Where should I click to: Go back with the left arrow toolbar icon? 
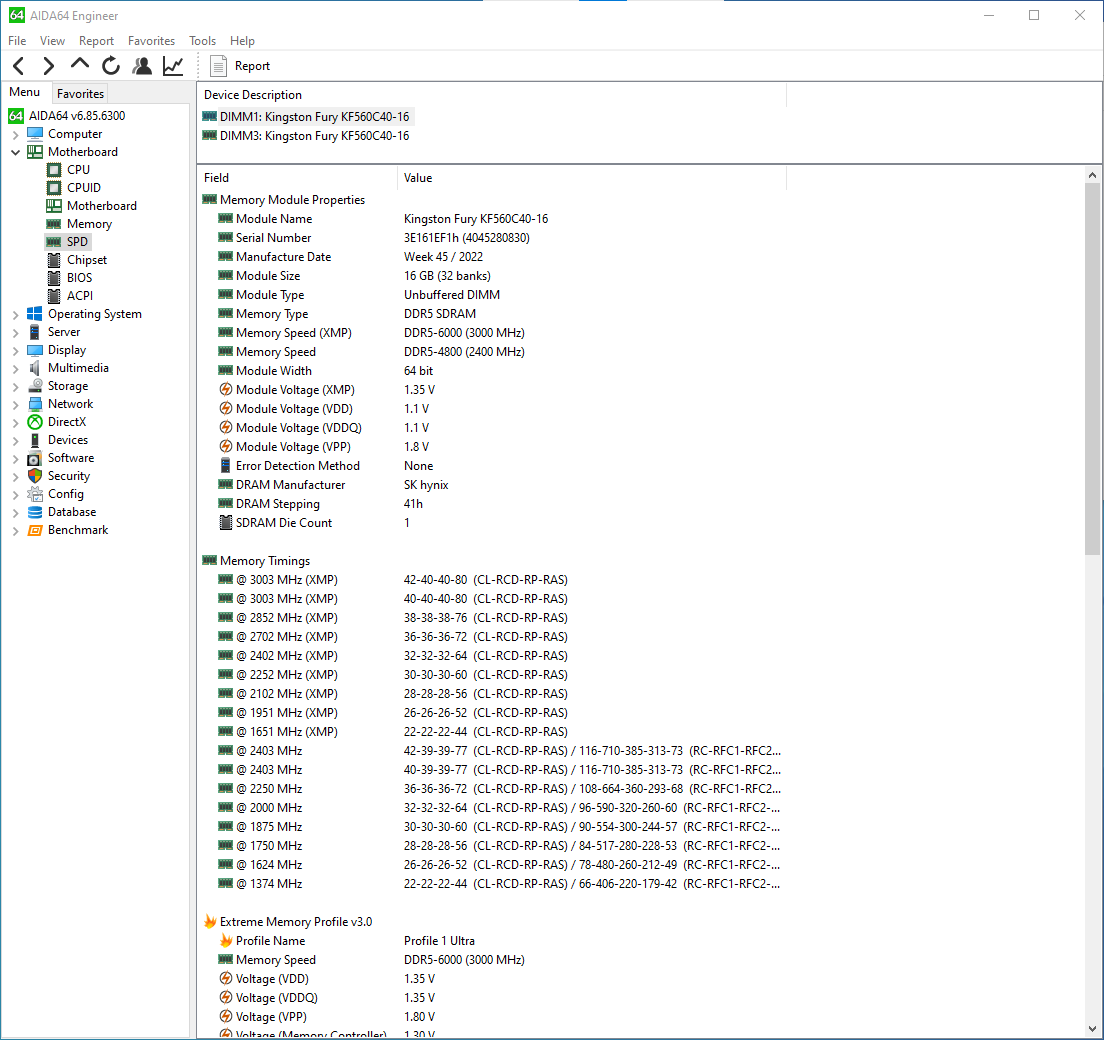[x=19, y=66]
